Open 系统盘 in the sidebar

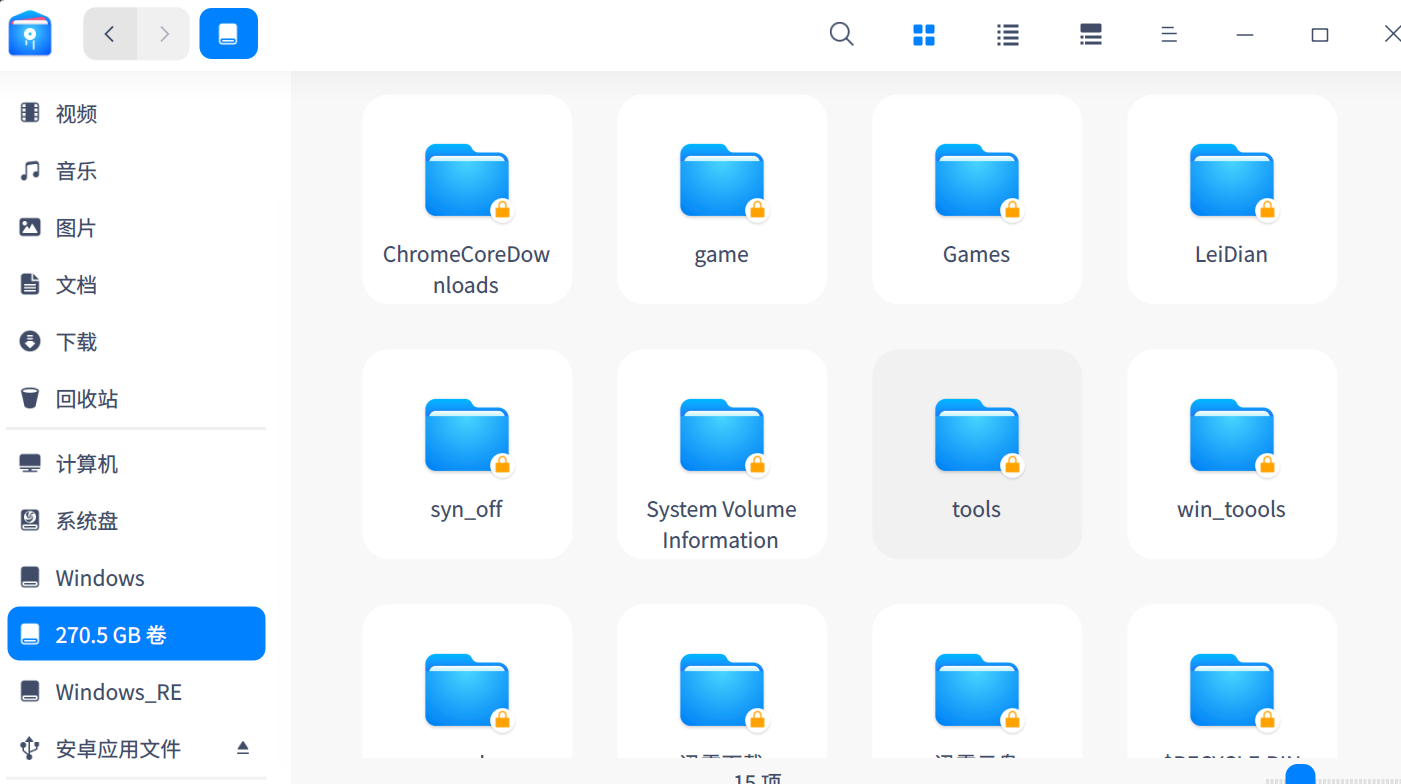click(136, 521)
